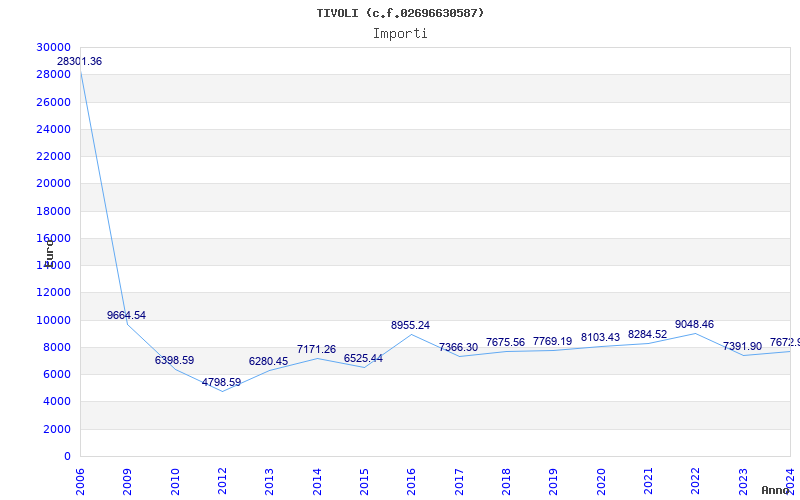Click the x-axis year 2022
800x500 pixels.
pyautogui.click(x=695, y=481)
